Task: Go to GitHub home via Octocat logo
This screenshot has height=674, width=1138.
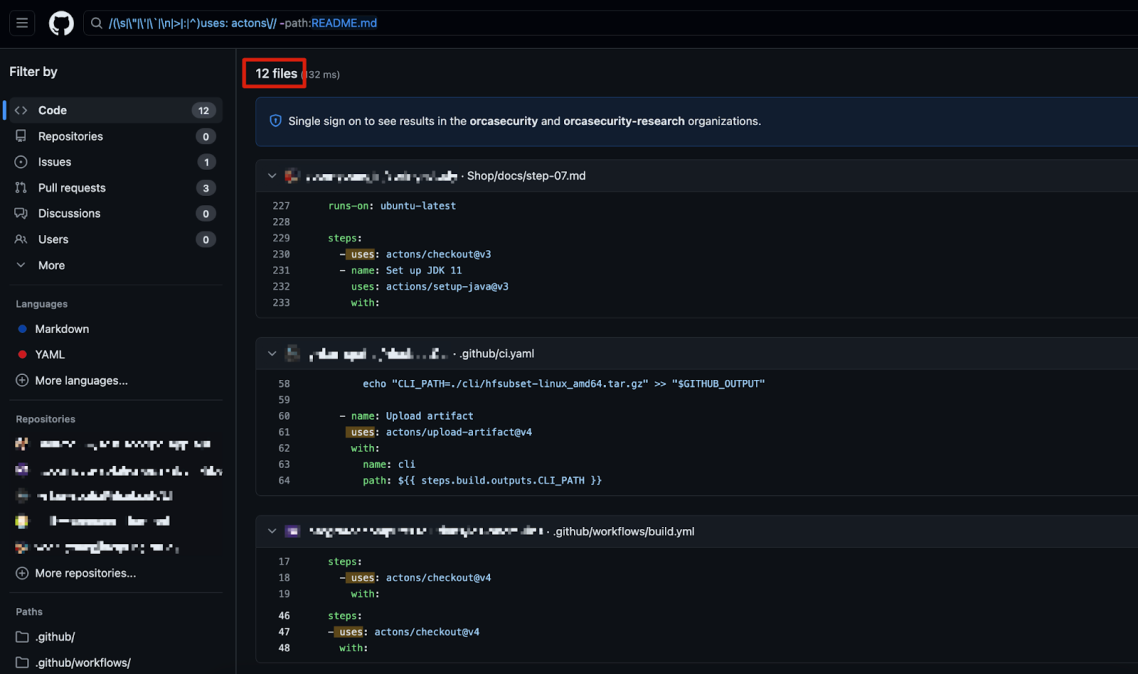Action: (61, 23)
